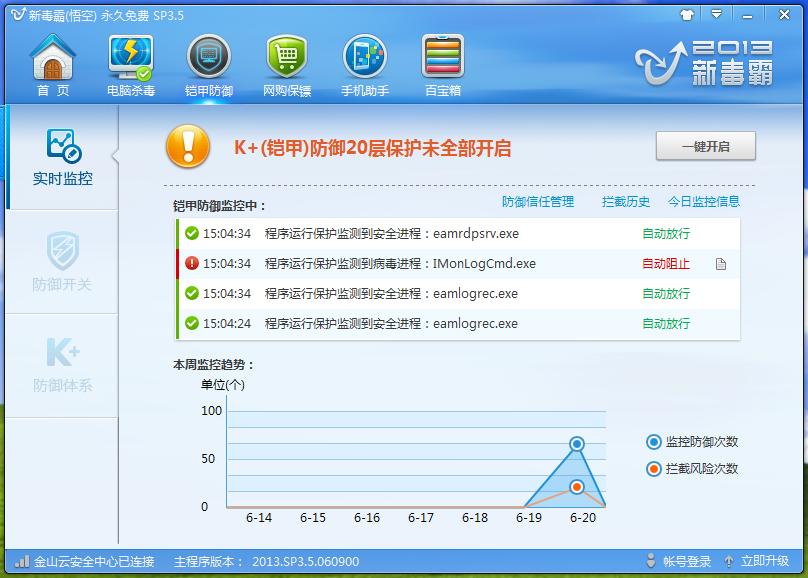The width and height of the screenshot is (808, 578).
Task: Click red alert icon on IMonLogCmd.exe row
Action: pyautogui.click(x=192, y=263)
